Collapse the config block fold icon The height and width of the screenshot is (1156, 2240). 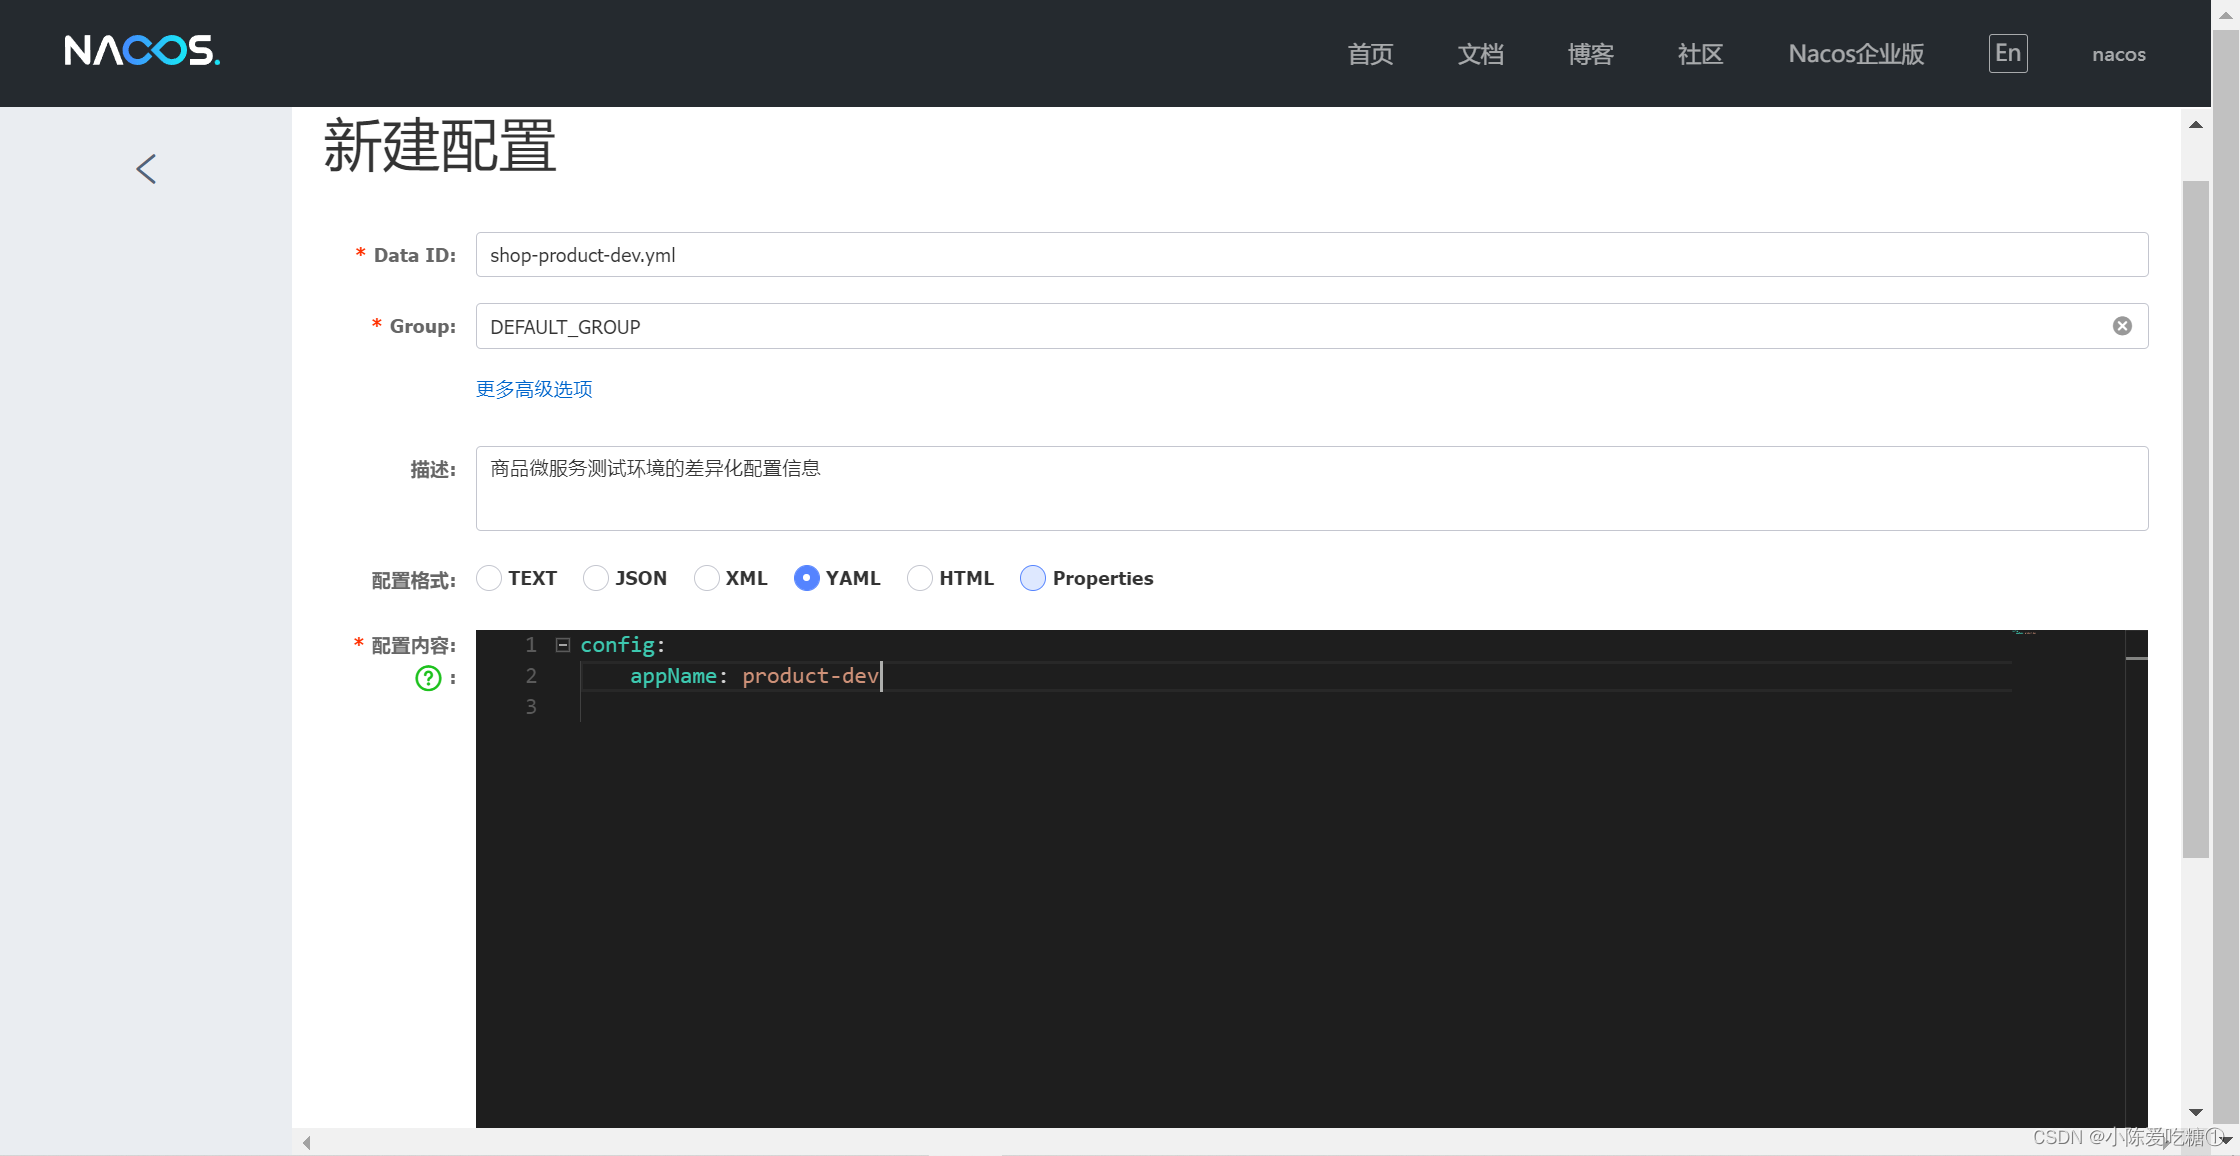tap(563, 645)
